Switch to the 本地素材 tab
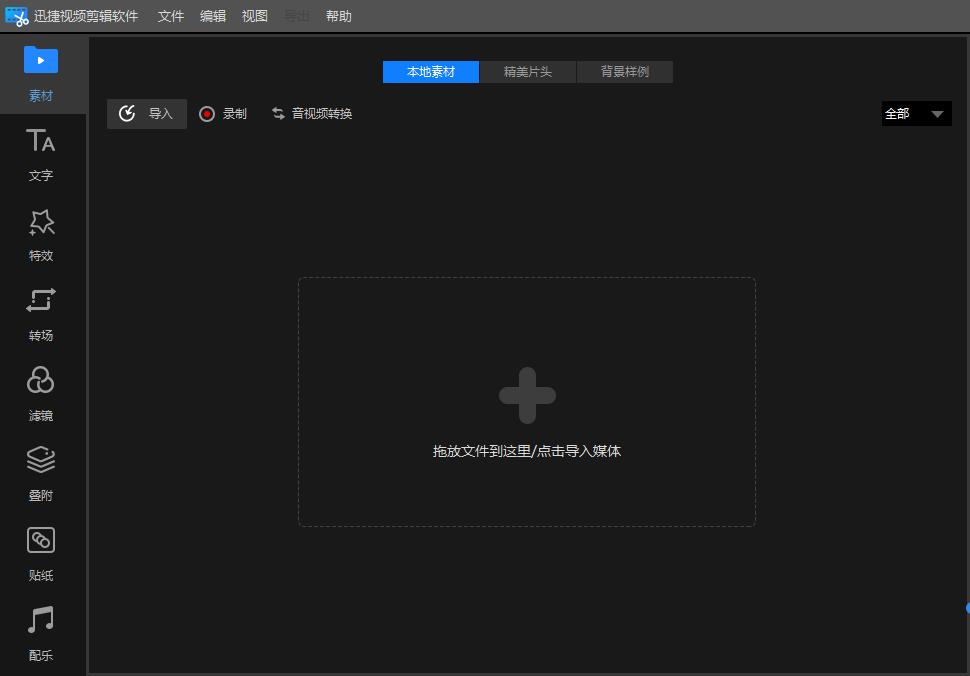 click(x=431, y=72)
